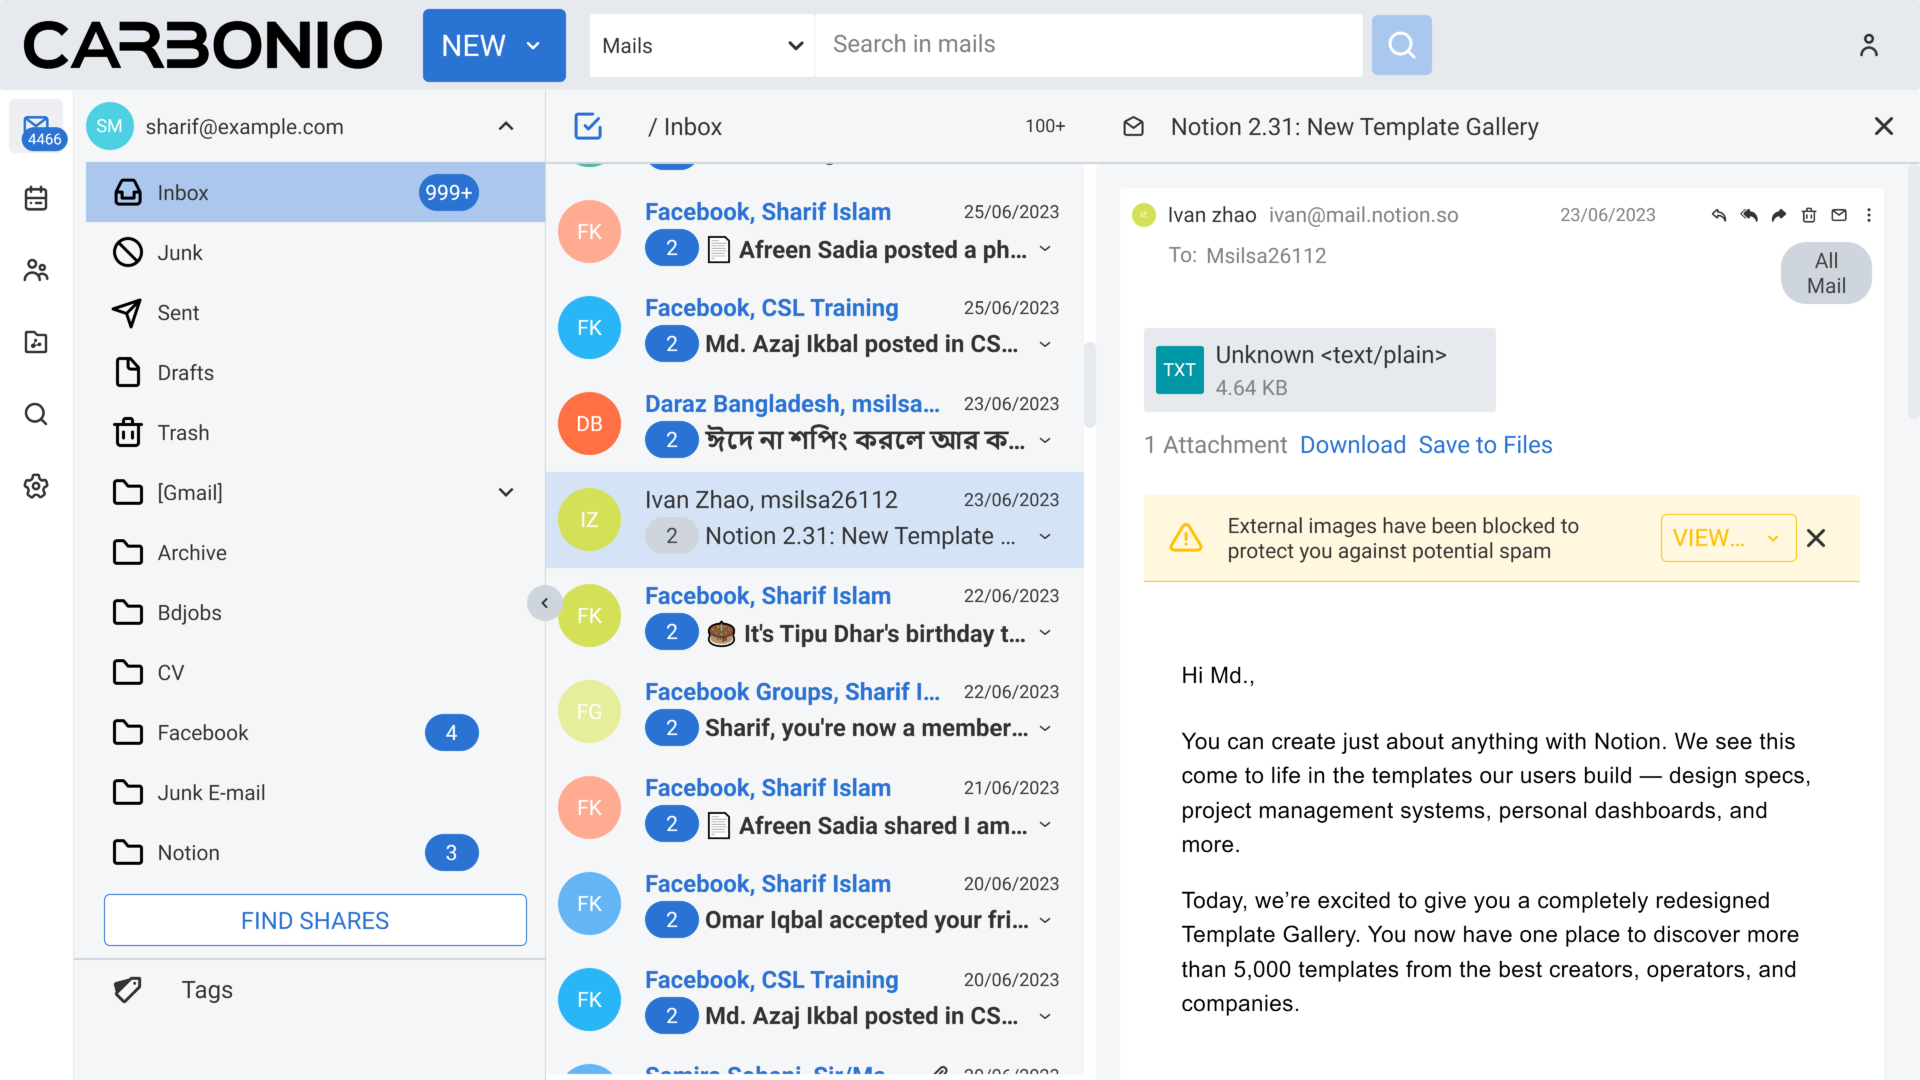
Task: Open the VIEW... images dropdown
Action: click(1728, 538)
